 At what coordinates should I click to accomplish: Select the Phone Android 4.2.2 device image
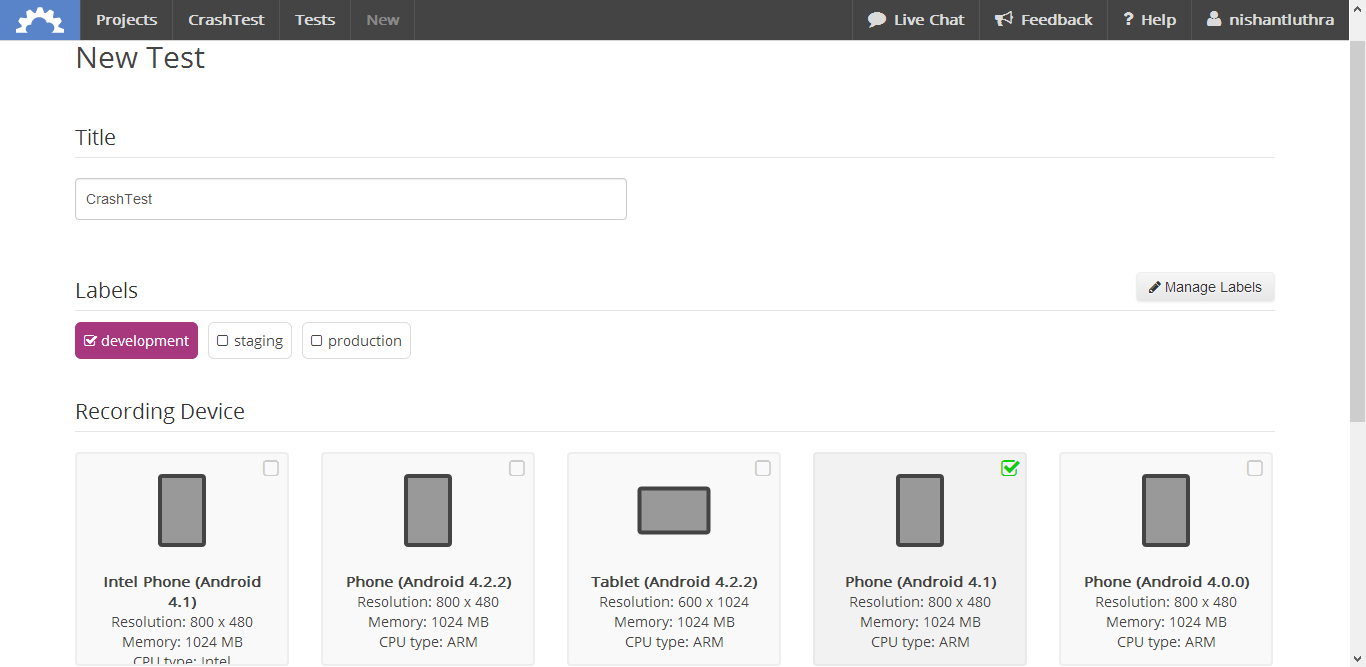click(428, 510)
